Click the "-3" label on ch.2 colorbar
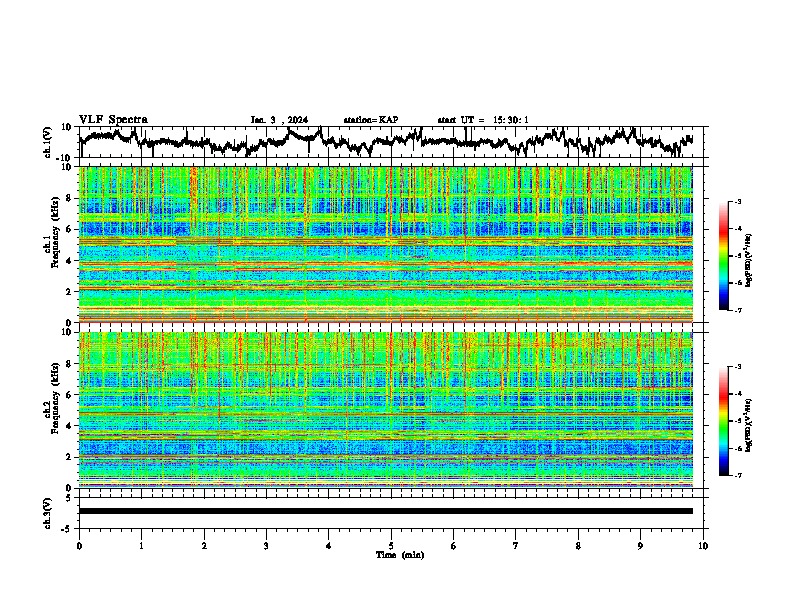The width and height of the screenshot is (792, 612). point(738,367)
